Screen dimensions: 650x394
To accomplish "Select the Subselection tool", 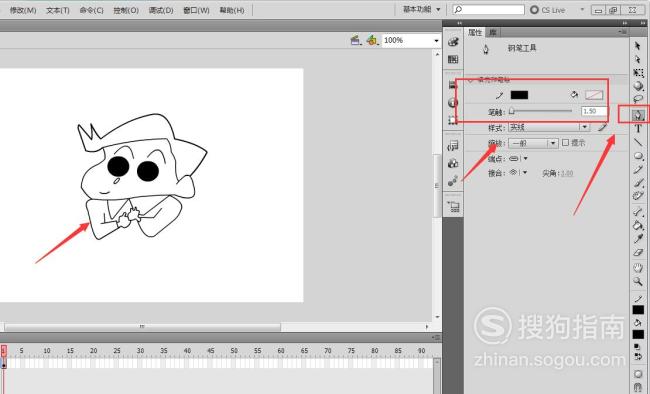I will point(638,59).
